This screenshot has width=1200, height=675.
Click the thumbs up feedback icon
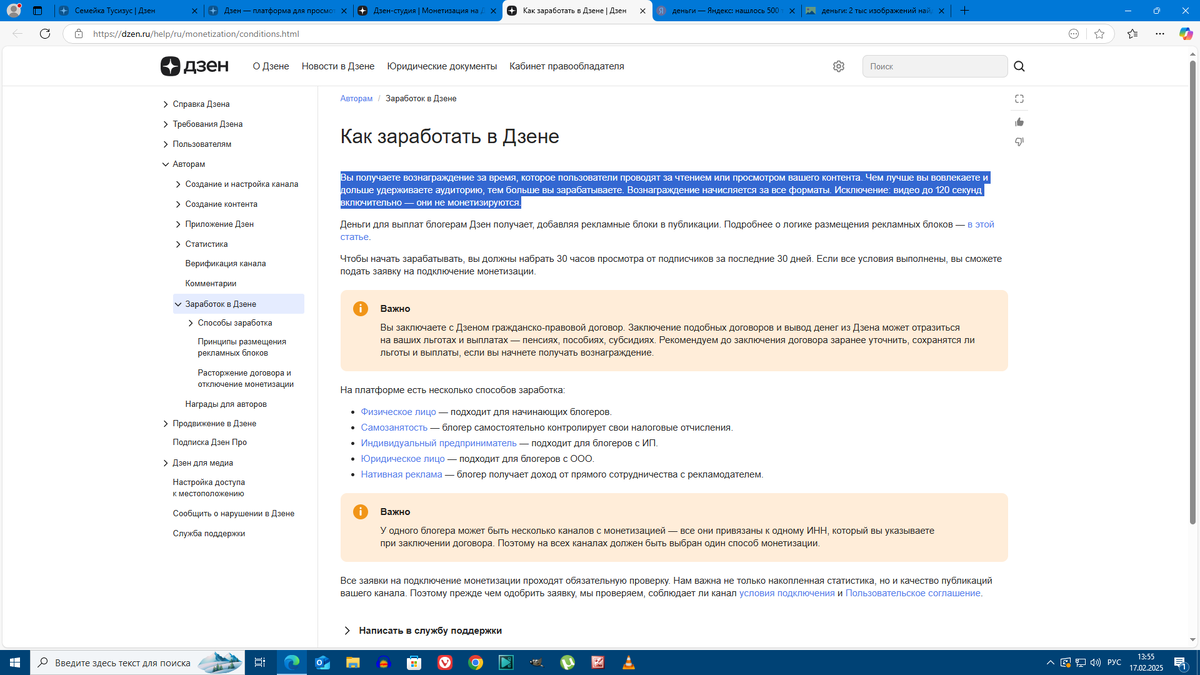1019,122
